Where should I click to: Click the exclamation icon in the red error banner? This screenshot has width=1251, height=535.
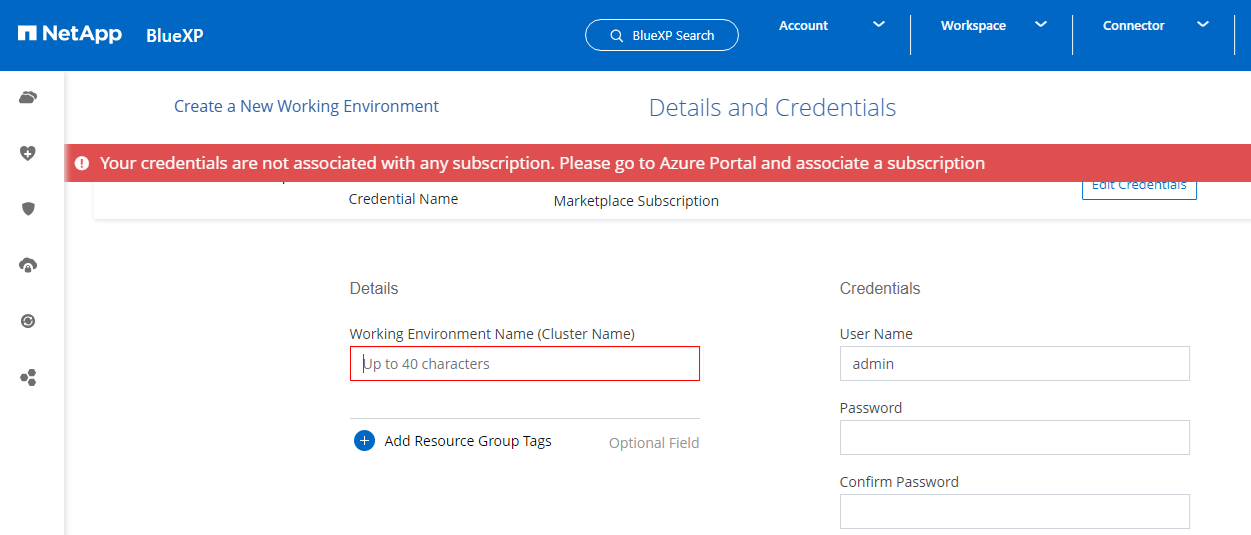pyautogui.click(x=81, y=163)
